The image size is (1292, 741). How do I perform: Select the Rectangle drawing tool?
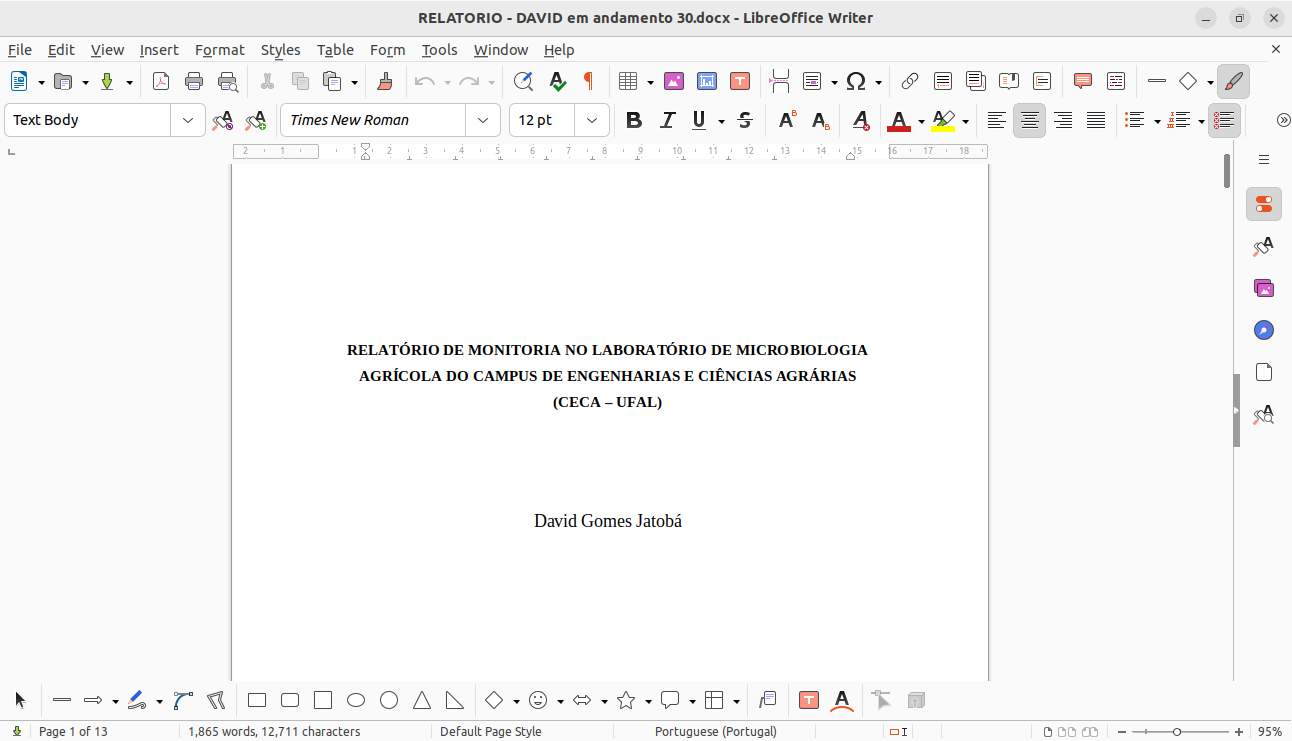[x=257, y=700]
